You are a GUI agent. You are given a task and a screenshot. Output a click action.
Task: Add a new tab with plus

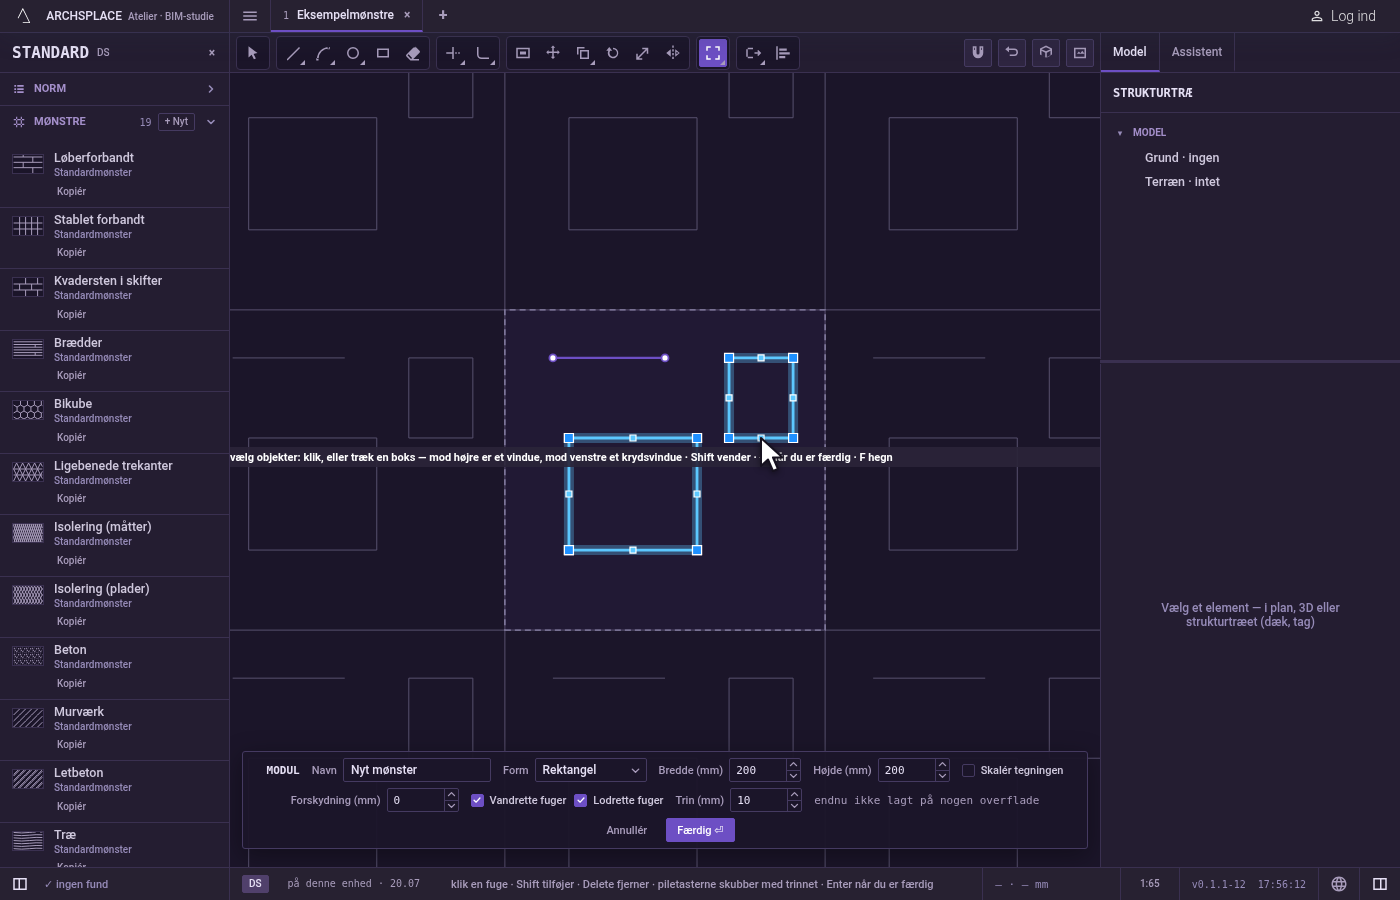(443, 15)
